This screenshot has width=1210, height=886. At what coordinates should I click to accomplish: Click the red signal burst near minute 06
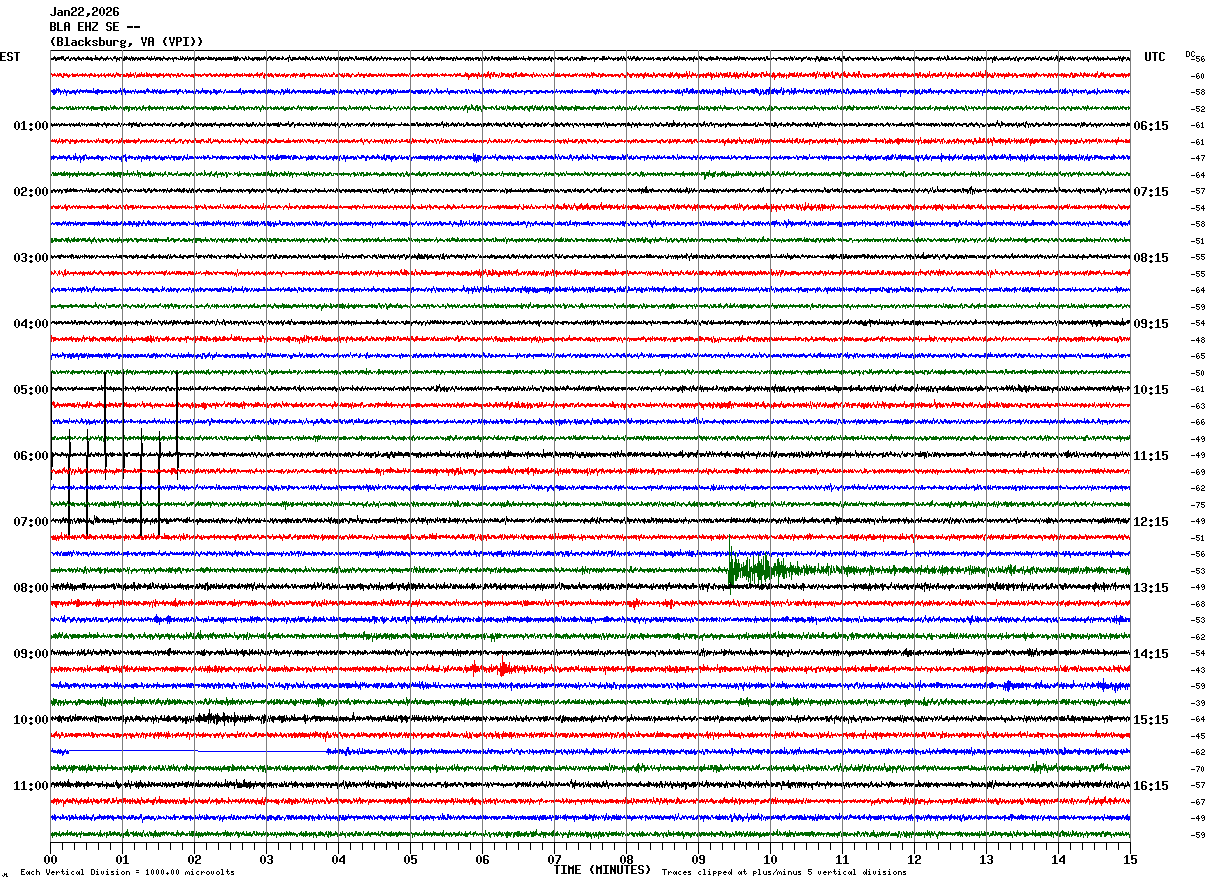click(503, 668)
